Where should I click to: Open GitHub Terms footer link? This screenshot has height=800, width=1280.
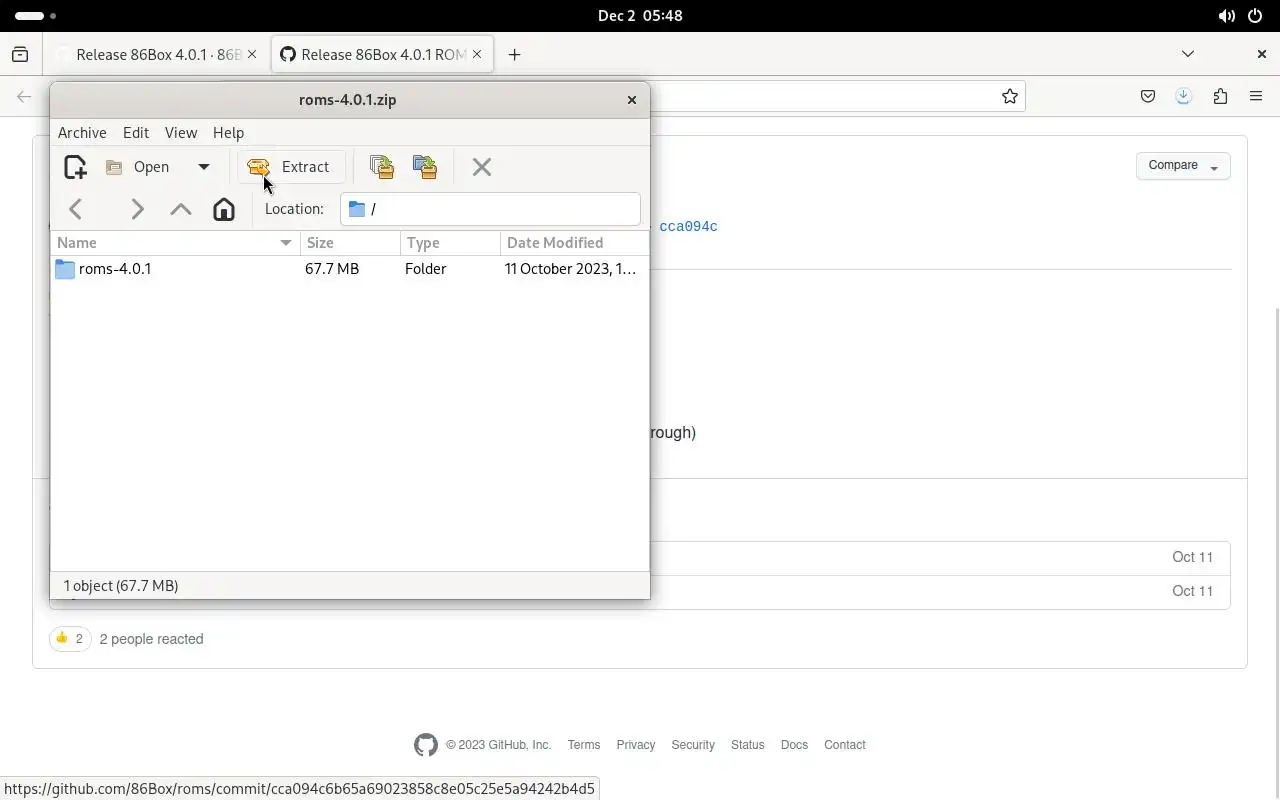click(x=584, y=745)
